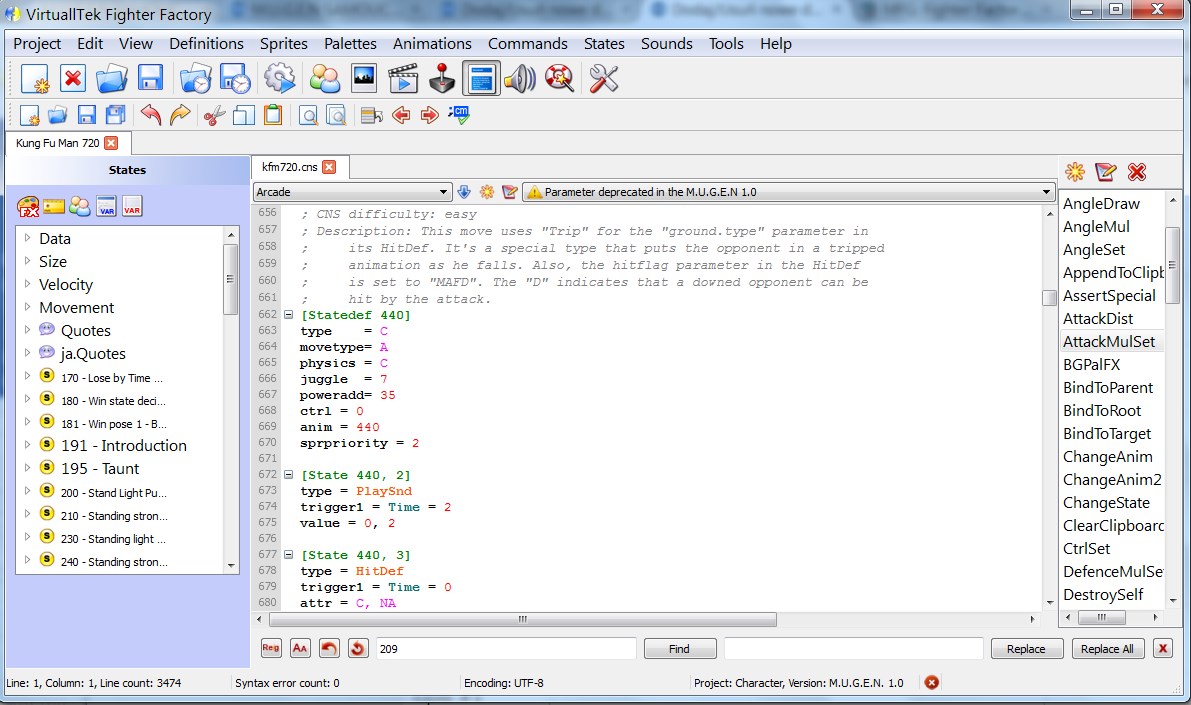Click the red left arrow navigation icon
The image size is (1191, 705).
(x=401, y=115)
